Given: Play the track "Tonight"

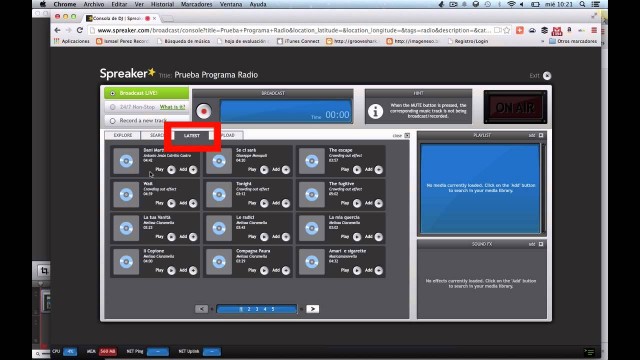Looking at the screenshot, I should [264, 203].
